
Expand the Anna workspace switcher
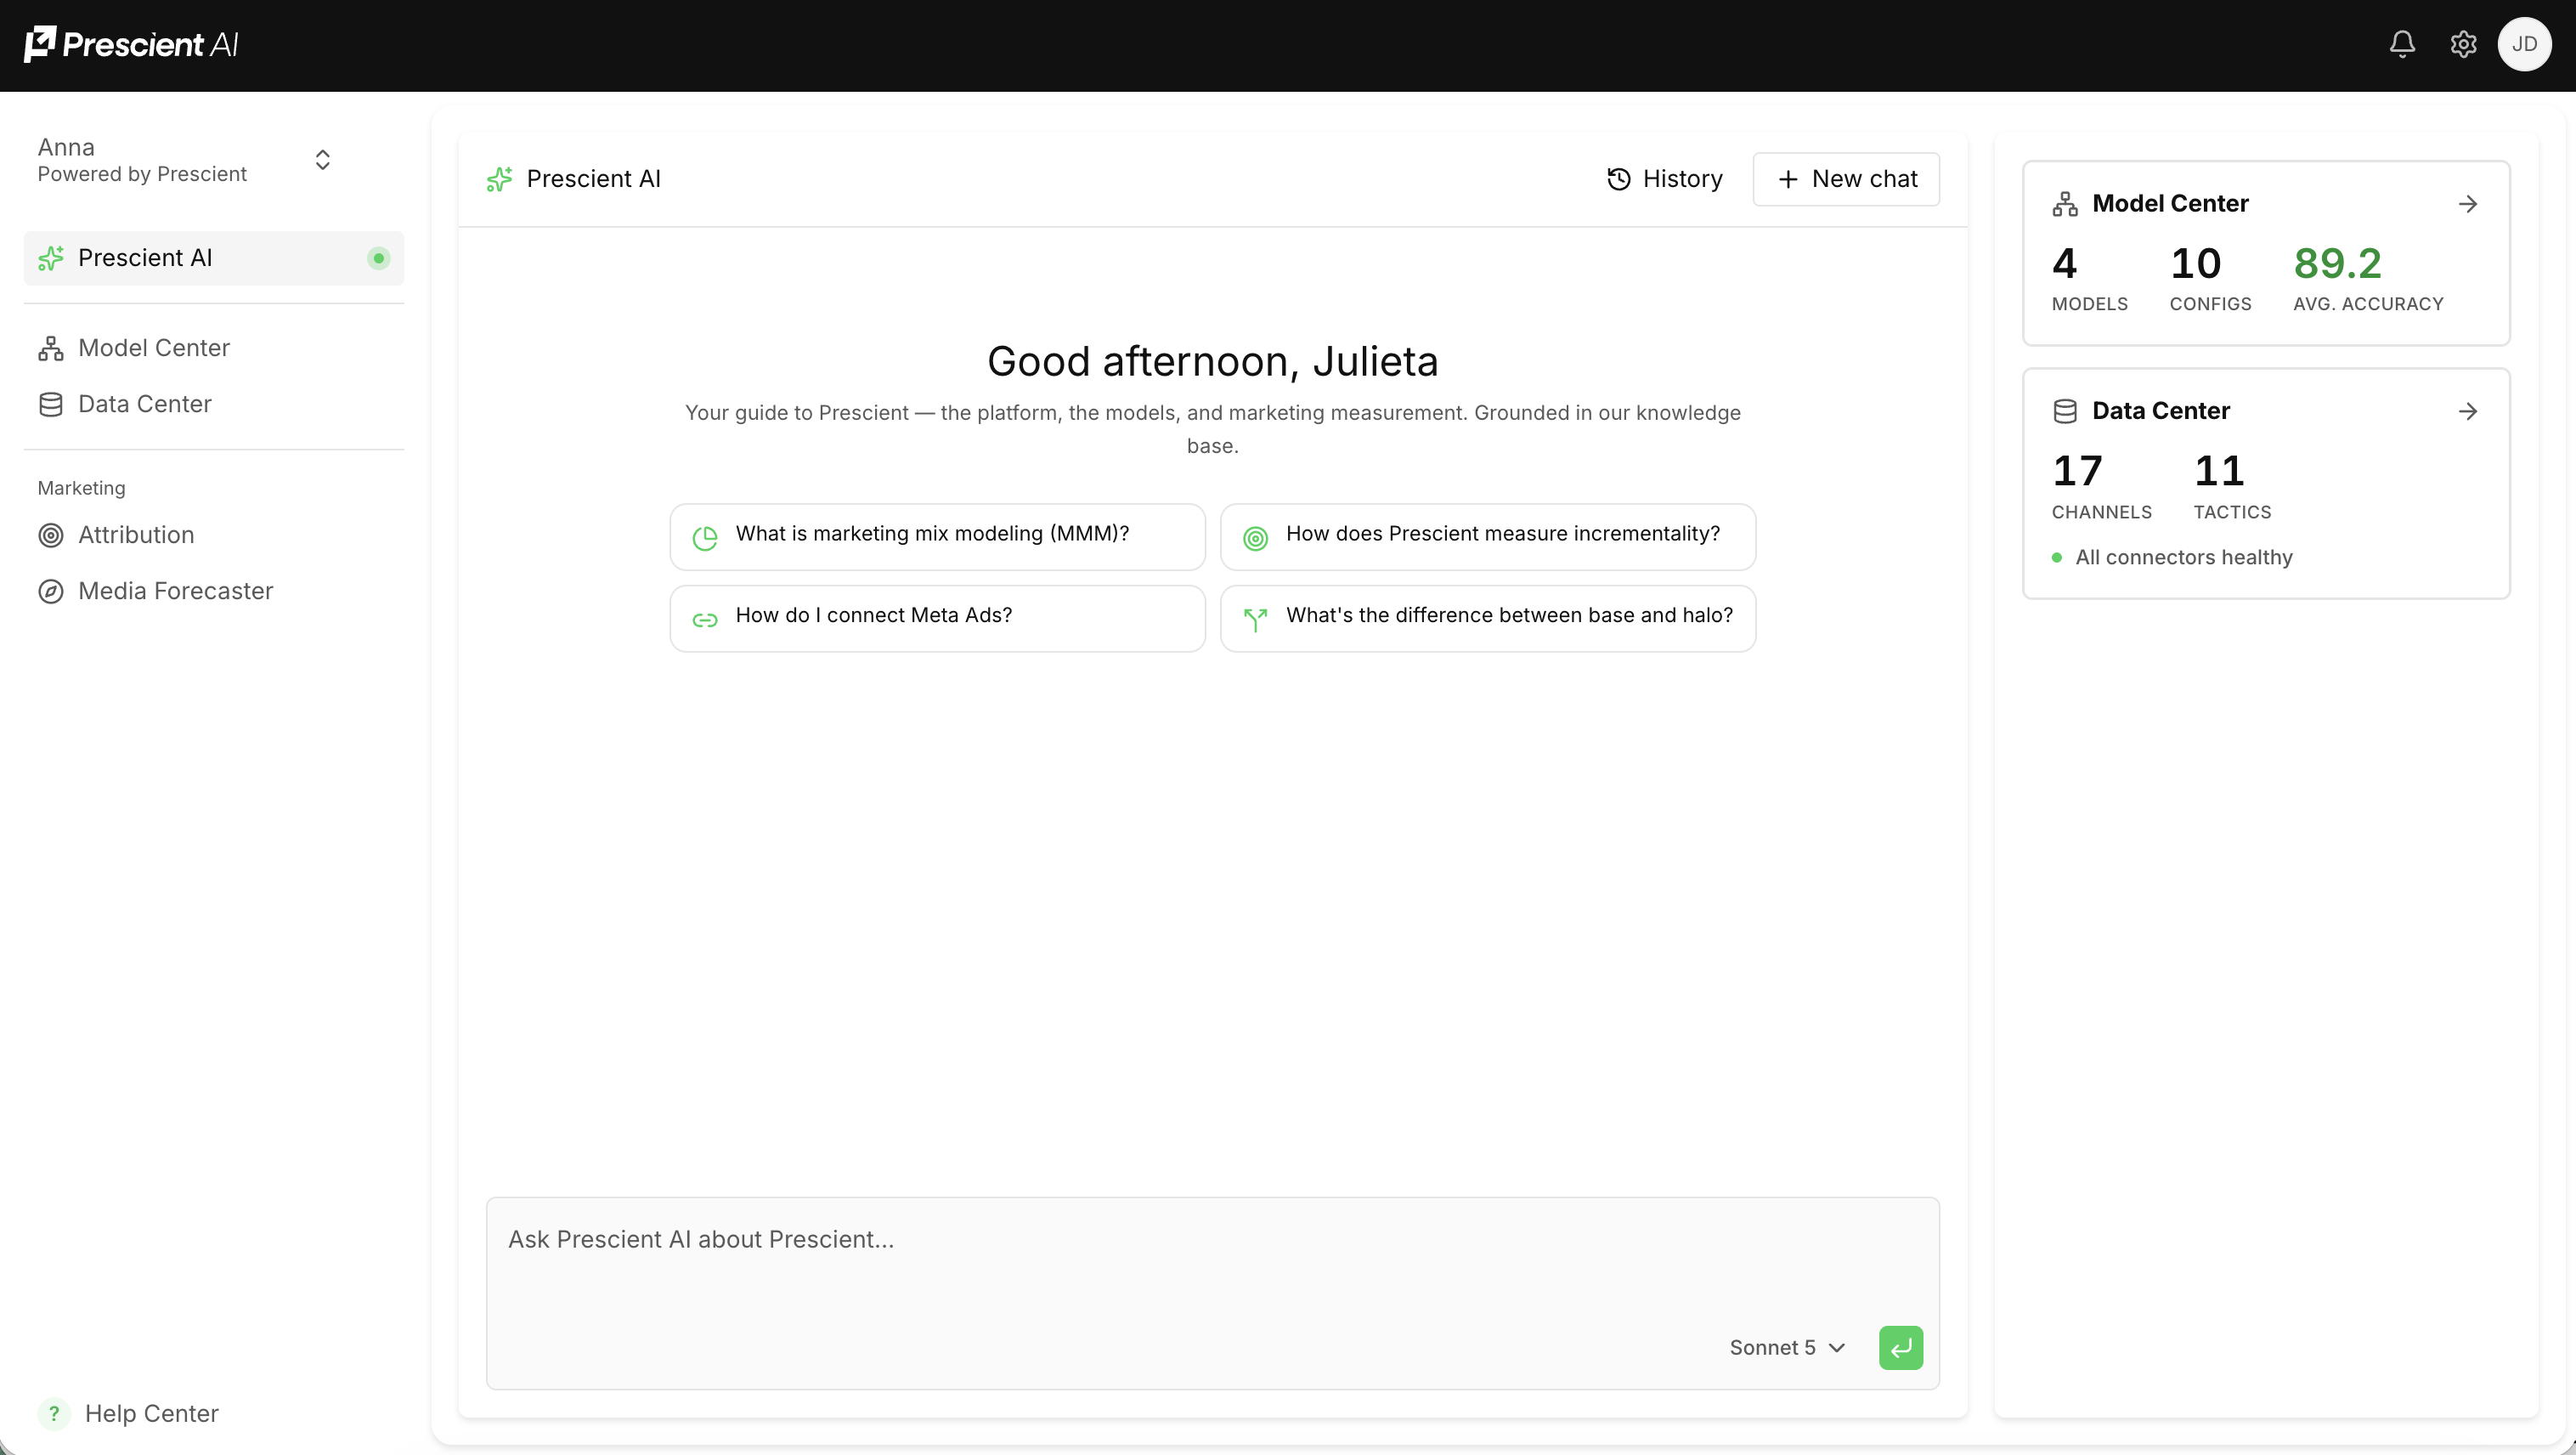322,160
